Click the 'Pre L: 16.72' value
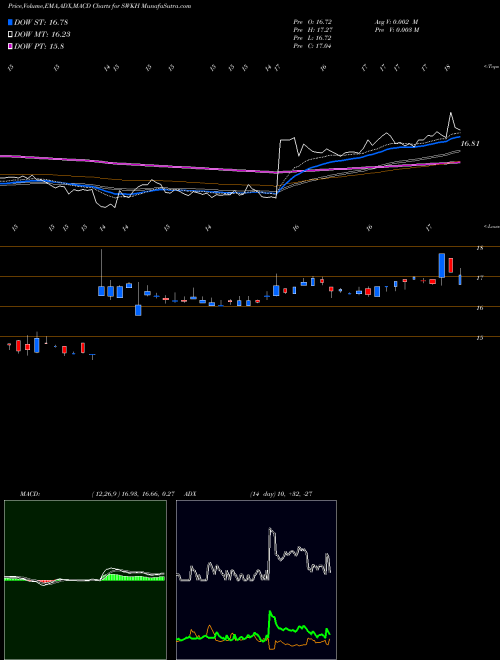The image size is (500, 660). pos(312,38)
